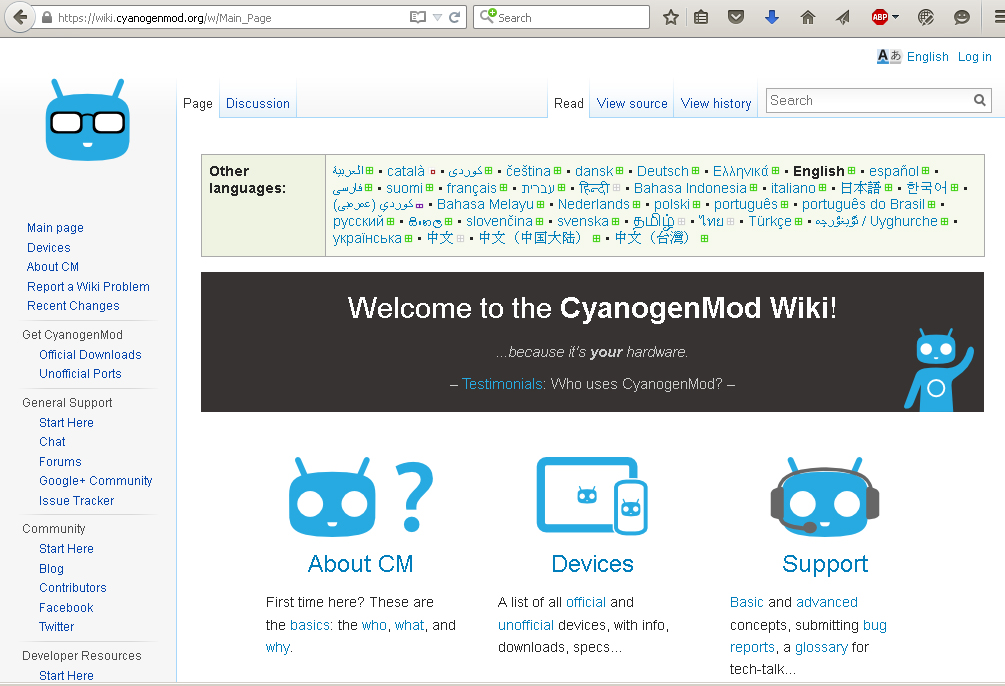The width and height of the screenshot is (1005, 686).
Task: Expand the Adblock Plus dropdown arrow
Action: (895, 17)
